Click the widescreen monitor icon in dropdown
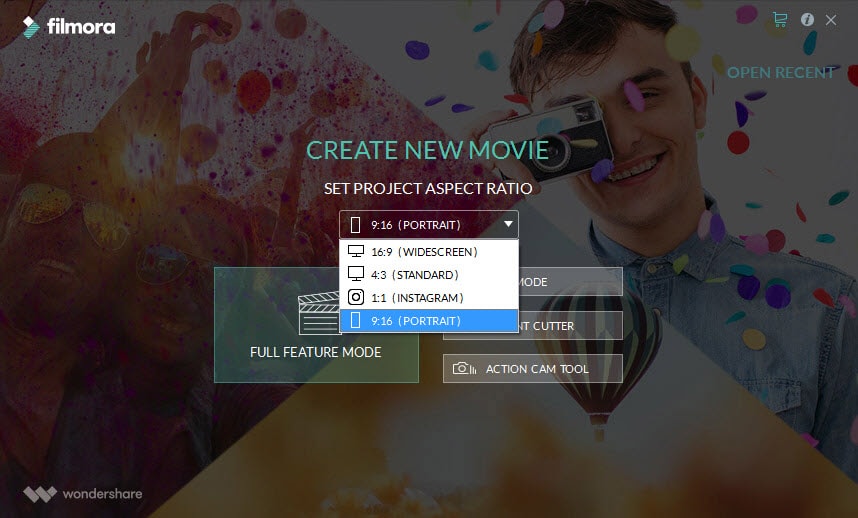This screenshot has width=858, height=518. point(356,251)
